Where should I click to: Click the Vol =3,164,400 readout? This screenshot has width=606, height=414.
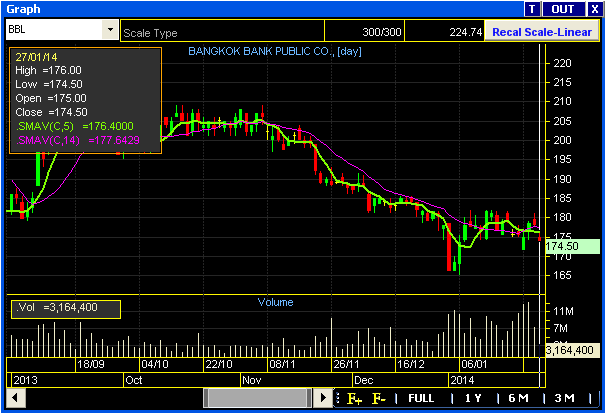66,310
